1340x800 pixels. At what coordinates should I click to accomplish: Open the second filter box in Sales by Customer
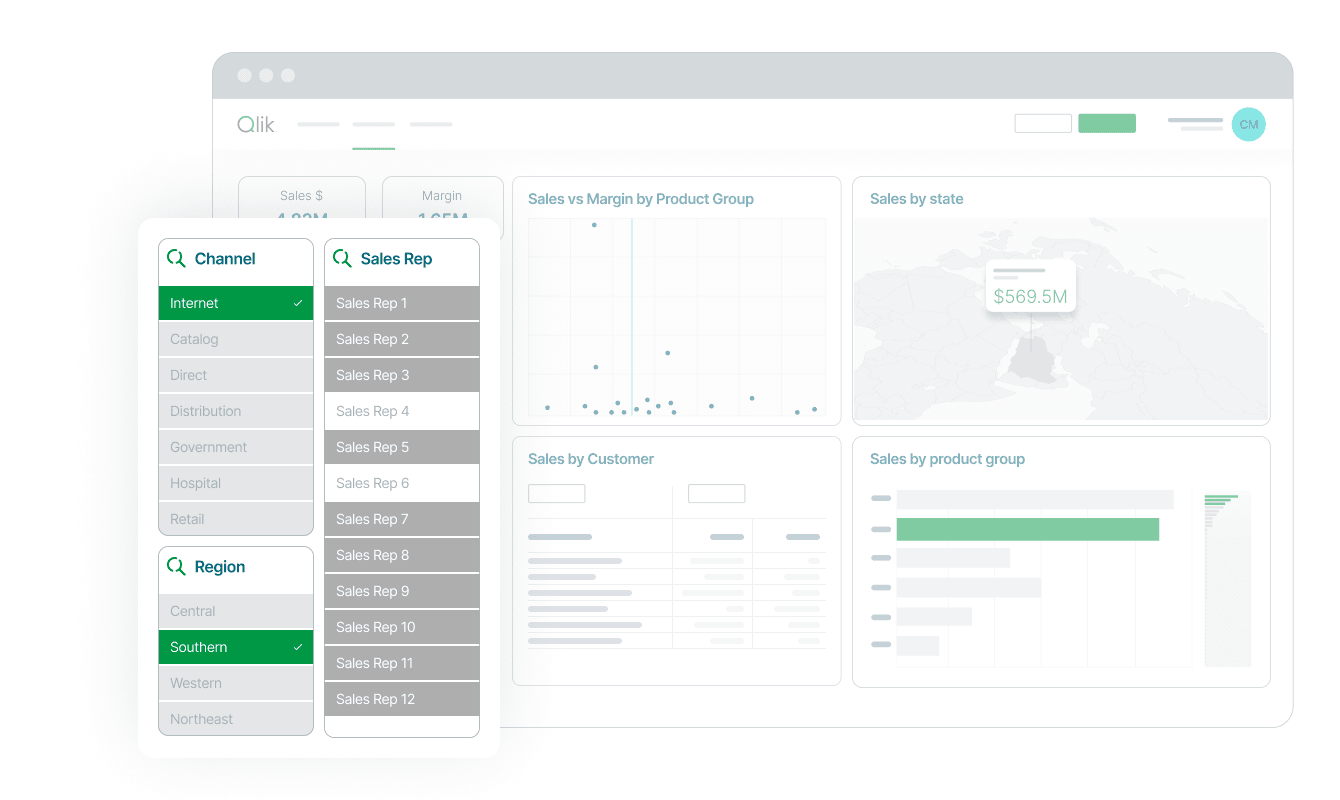pos(716,493)
